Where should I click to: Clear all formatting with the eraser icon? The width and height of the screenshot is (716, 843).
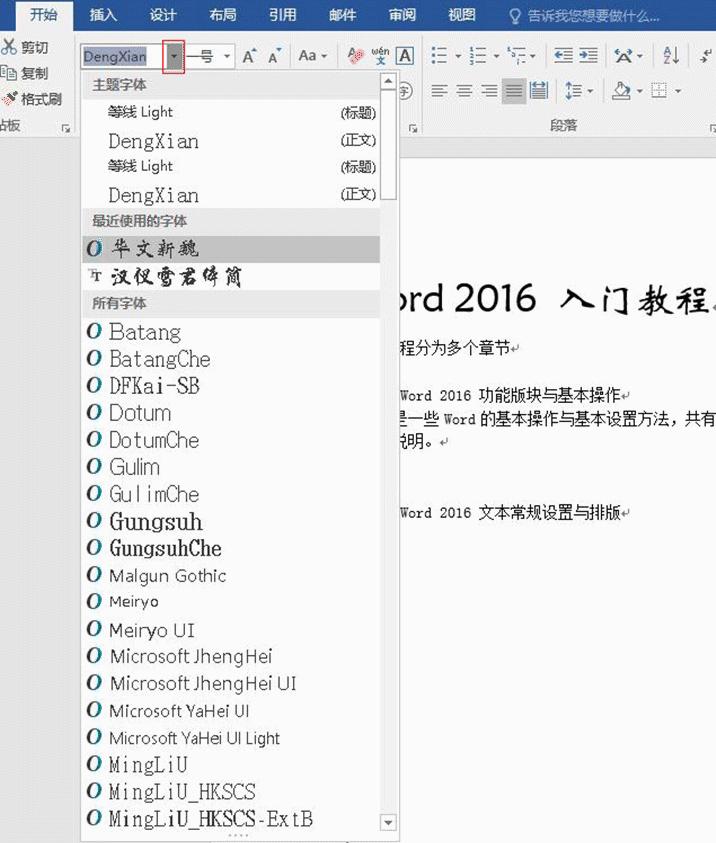click(x=355, y=55)
